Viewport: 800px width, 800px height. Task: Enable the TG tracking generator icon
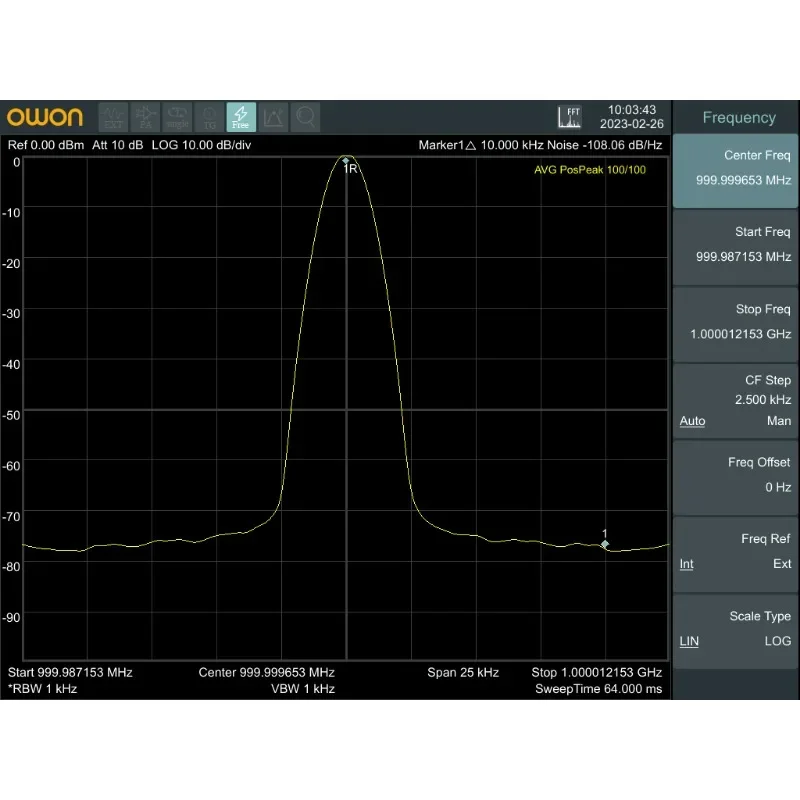click(x=209, y=117)
